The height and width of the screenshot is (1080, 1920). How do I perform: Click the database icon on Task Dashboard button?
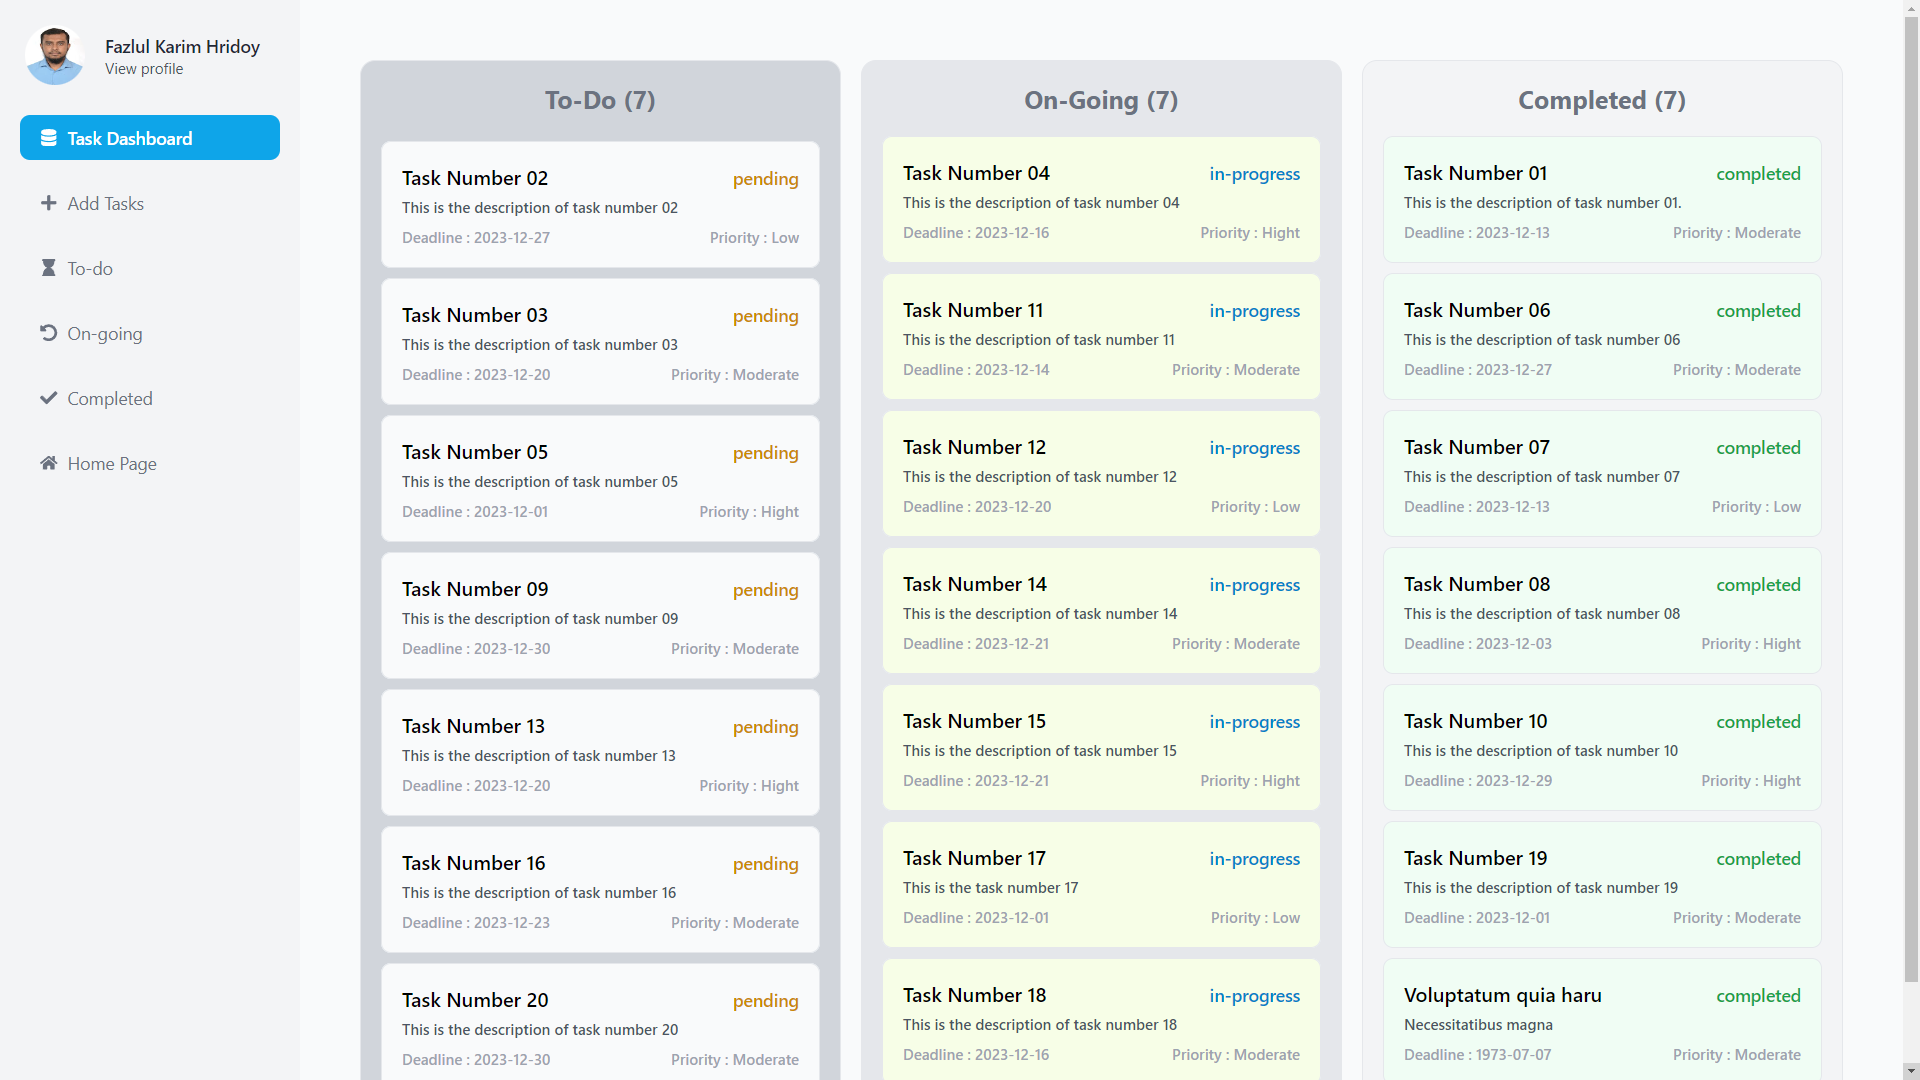[x=48, y=137]
